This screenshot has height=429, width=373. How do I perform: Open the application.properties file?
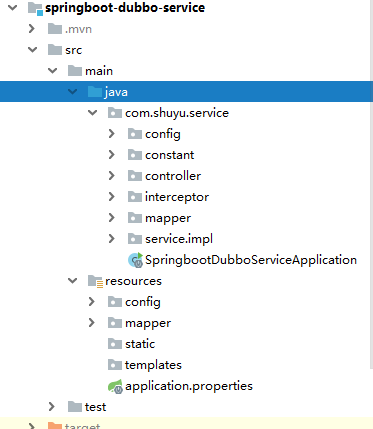tap(189, 386)
